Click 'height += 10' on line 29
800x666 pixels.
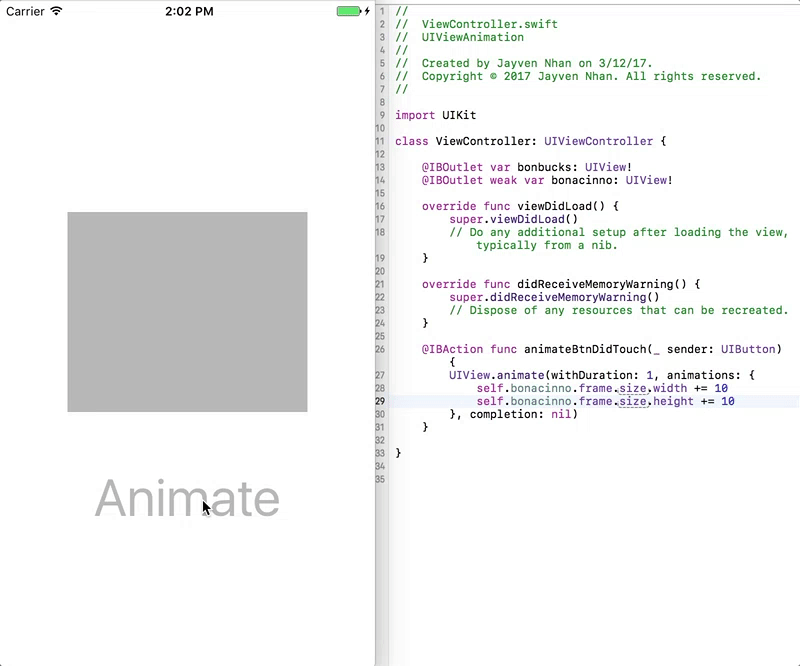[x=694, y=402]
